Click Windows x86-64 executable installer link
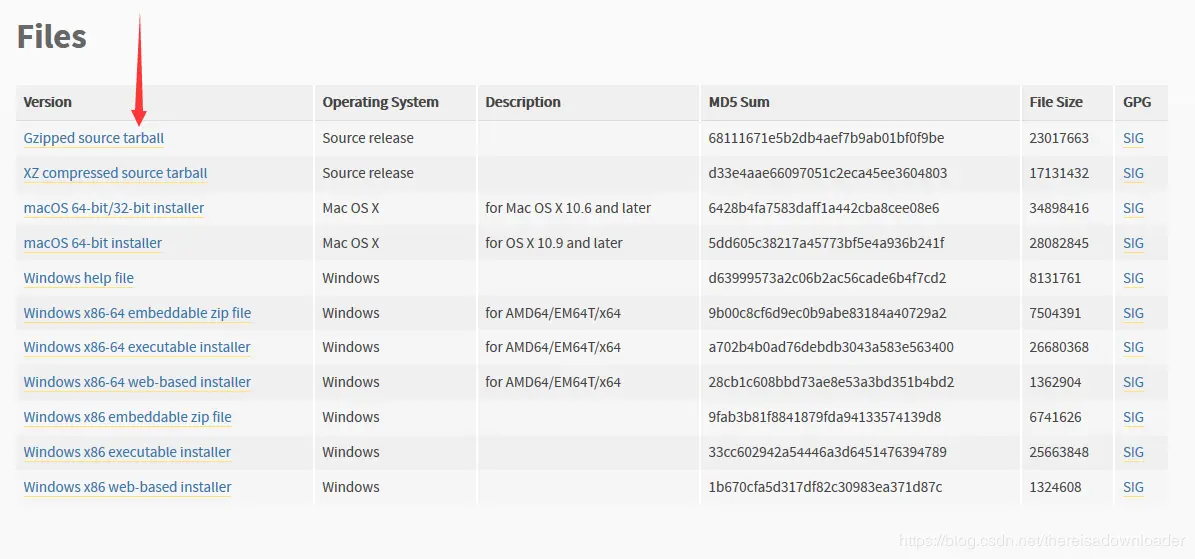1195x559 pixels. (x=137, y=347)
